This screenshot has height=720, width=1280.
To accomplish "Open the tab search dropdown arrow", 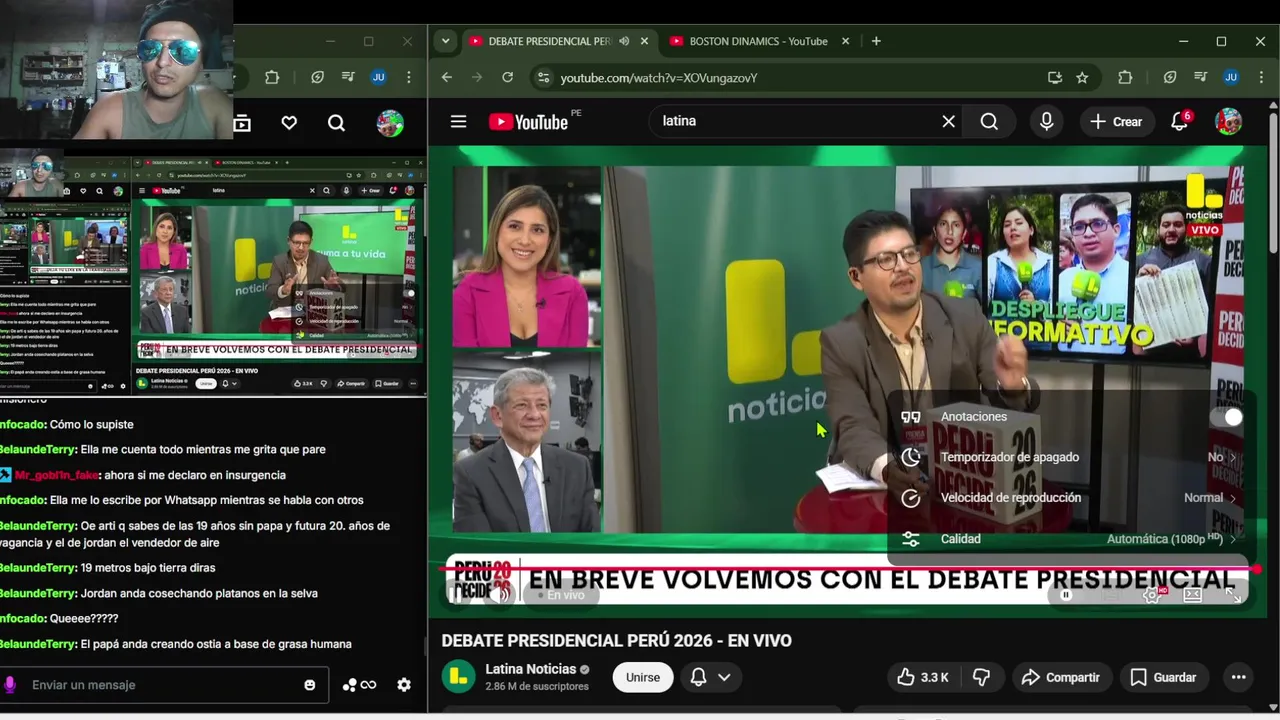I will (445, 41).
